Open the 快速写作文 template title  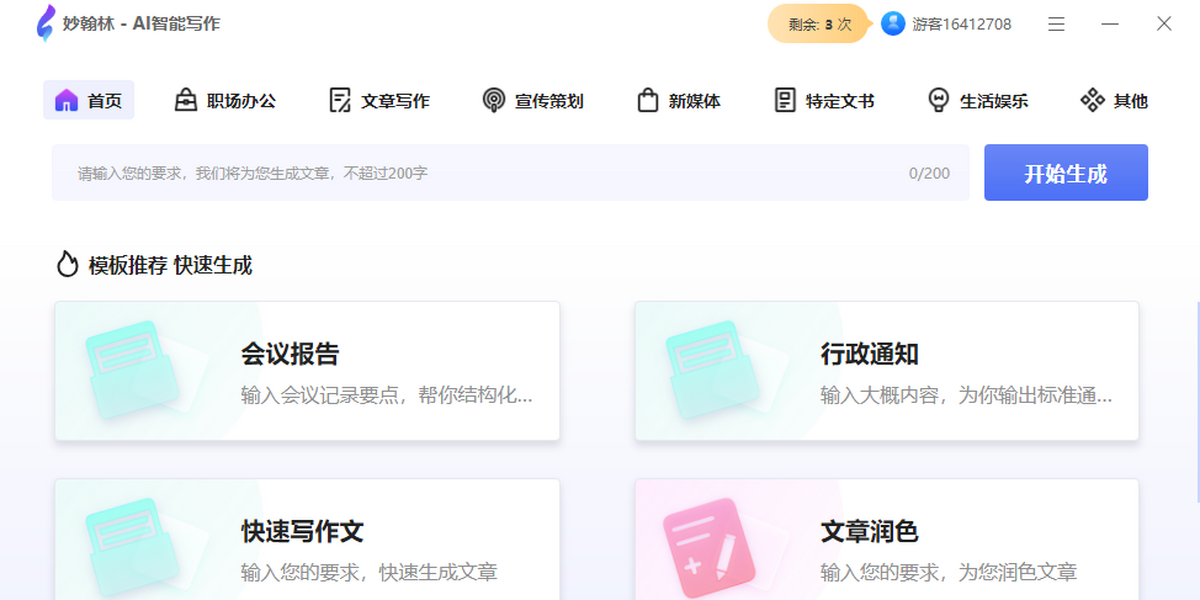click(x=302, y=531)
